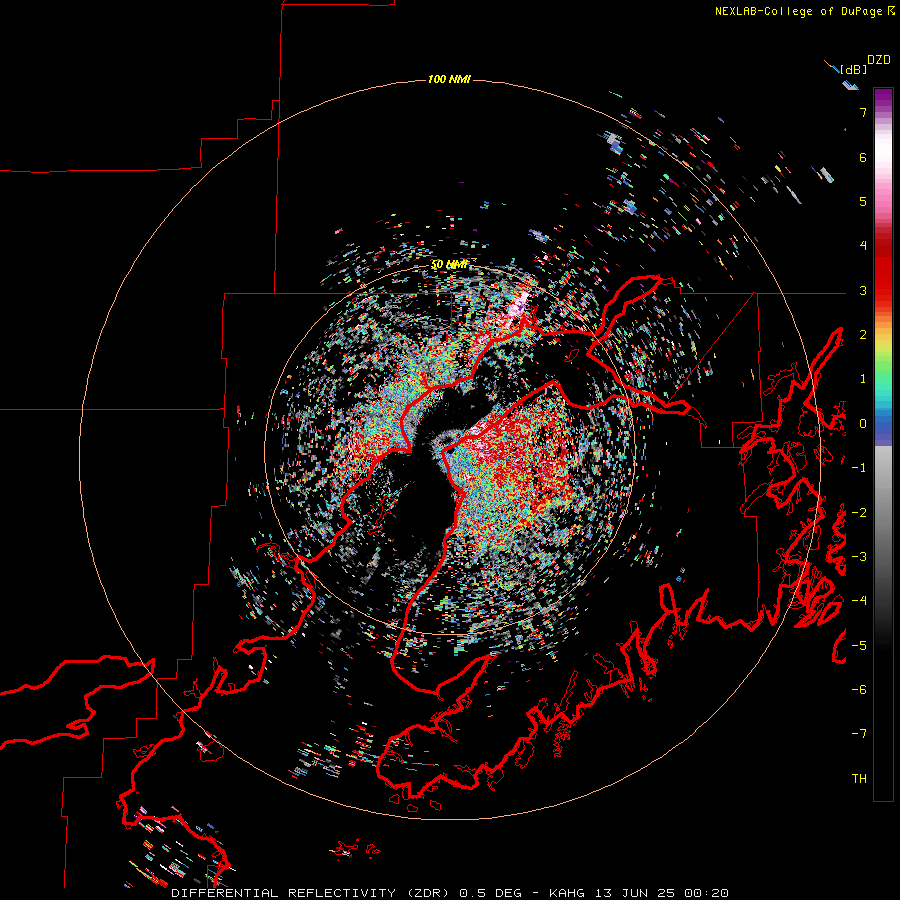Click the 50 NMI range ring label
This screenshot has width=900, height=900.
pos(449,265)
